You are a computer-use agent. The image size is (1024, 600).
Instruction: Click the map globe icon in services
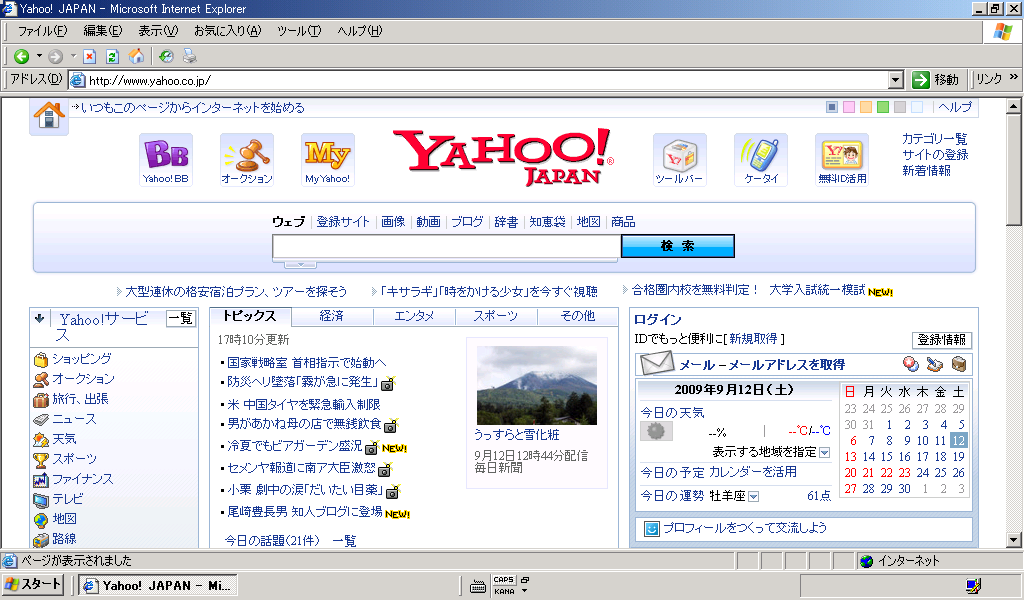tap(41, 520)
